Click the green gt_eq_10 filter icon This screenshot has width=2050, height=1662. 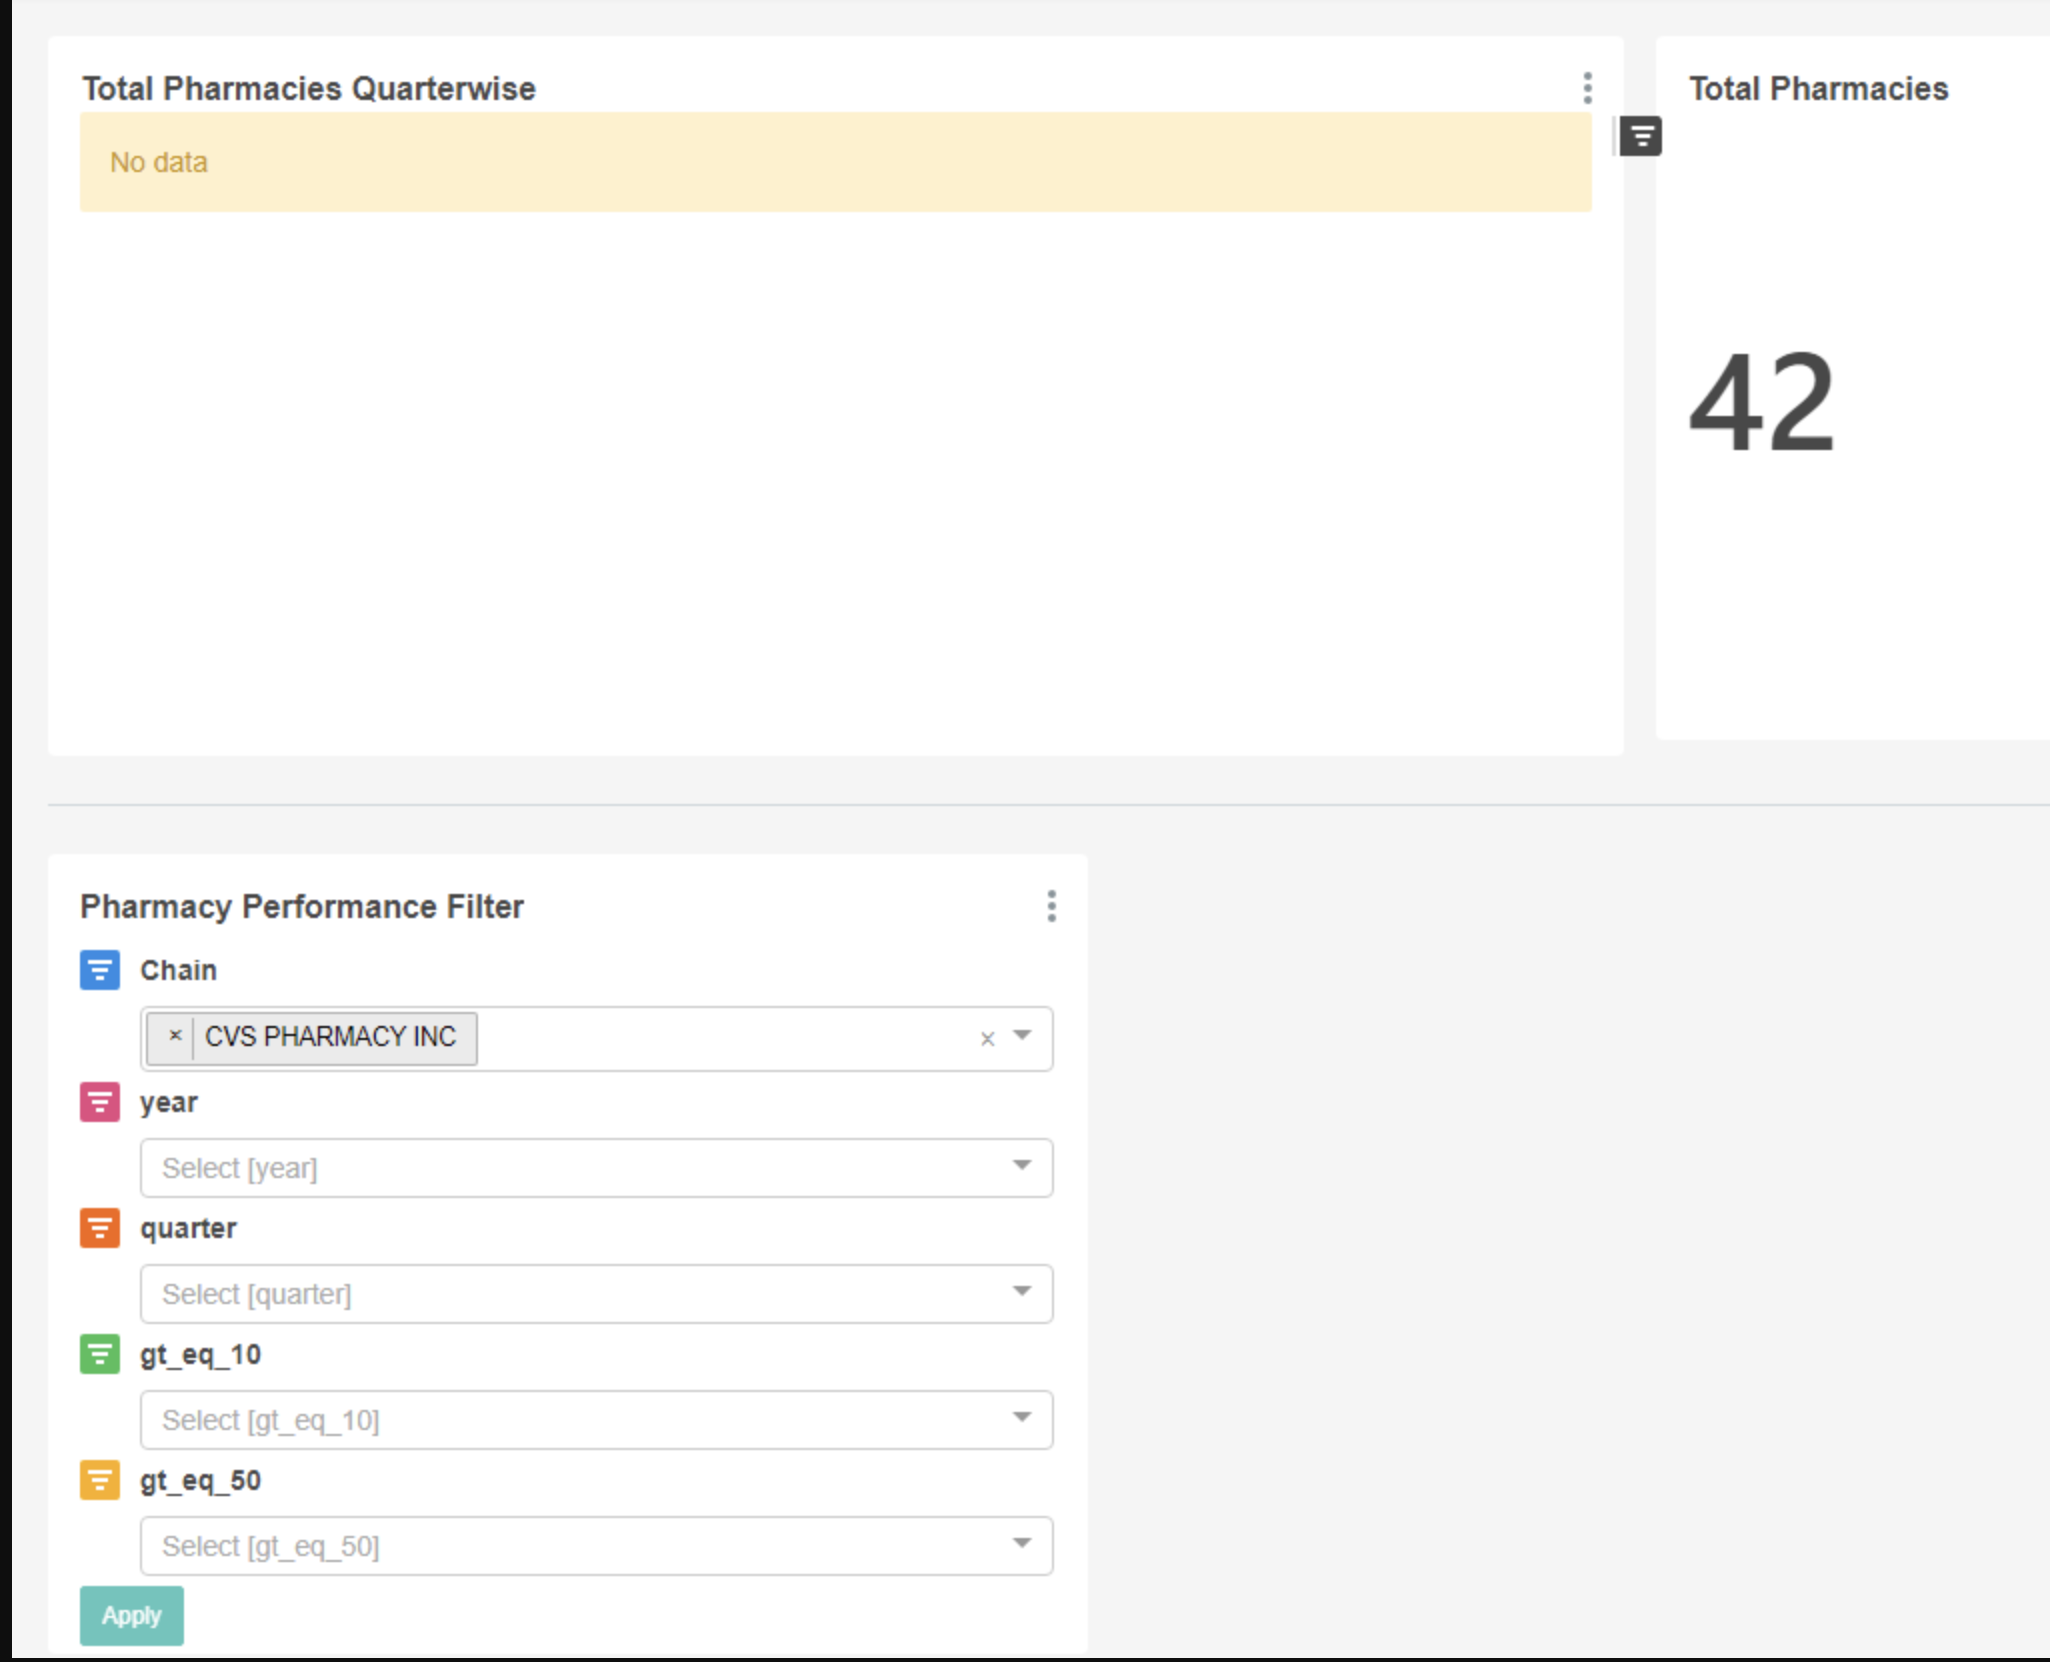(x=99, y=1354)
